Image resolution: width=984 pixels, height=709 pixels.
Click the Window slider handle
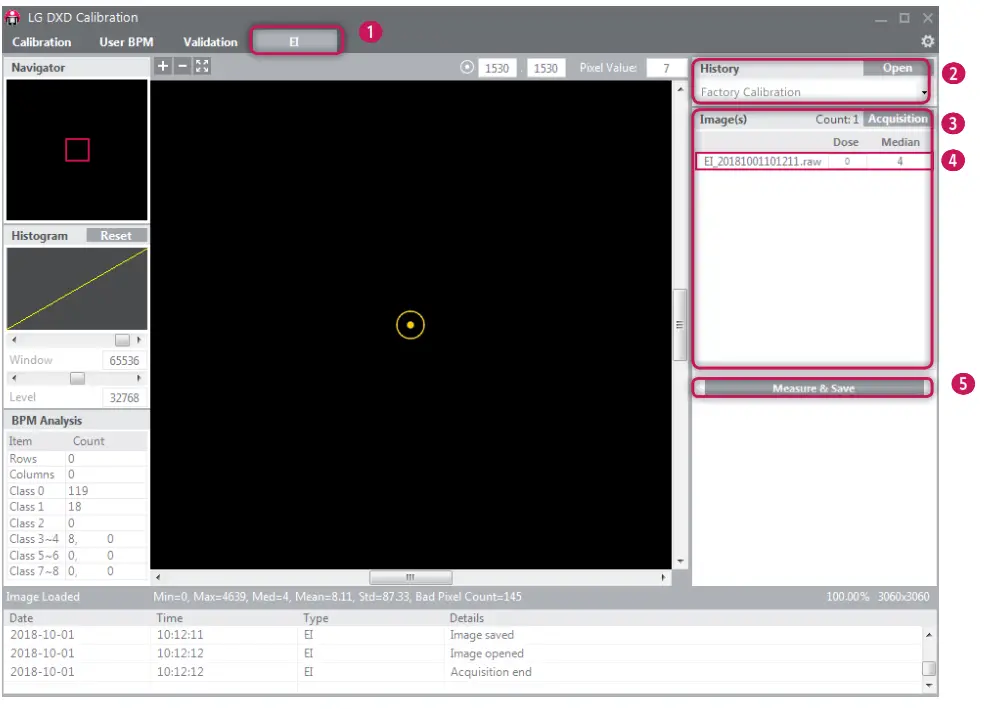click(x=122, y=341)
